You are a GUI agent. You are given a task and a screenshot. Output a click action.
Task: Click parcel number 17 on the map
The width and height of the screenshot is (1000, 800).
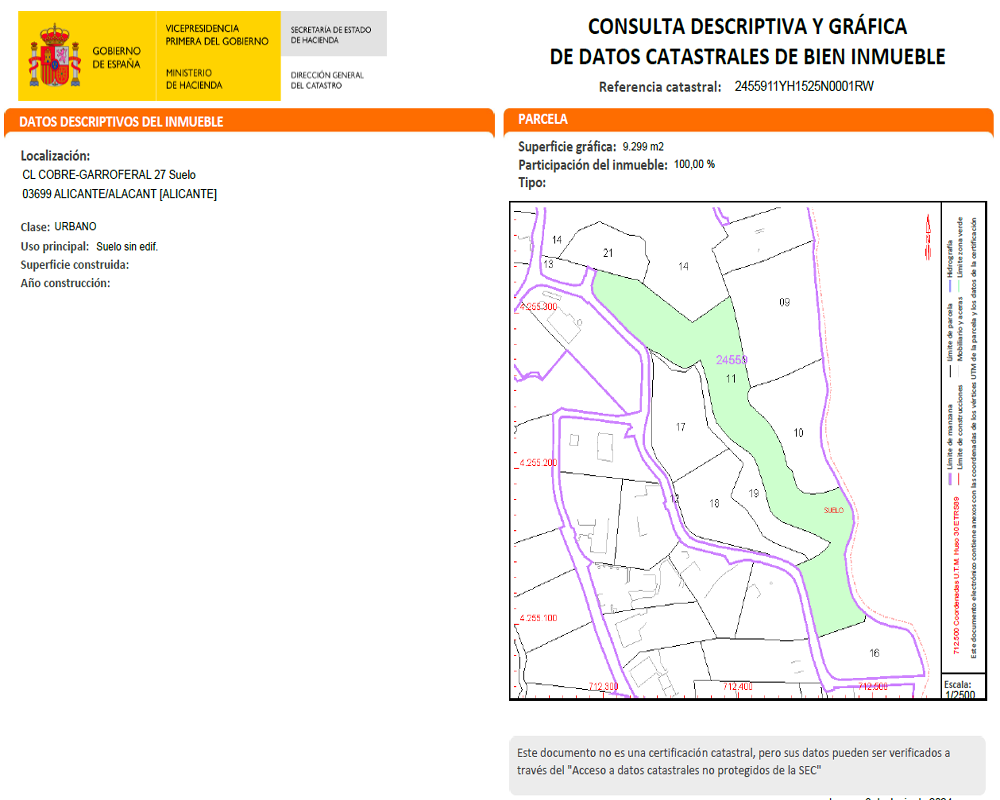[680, 427]
